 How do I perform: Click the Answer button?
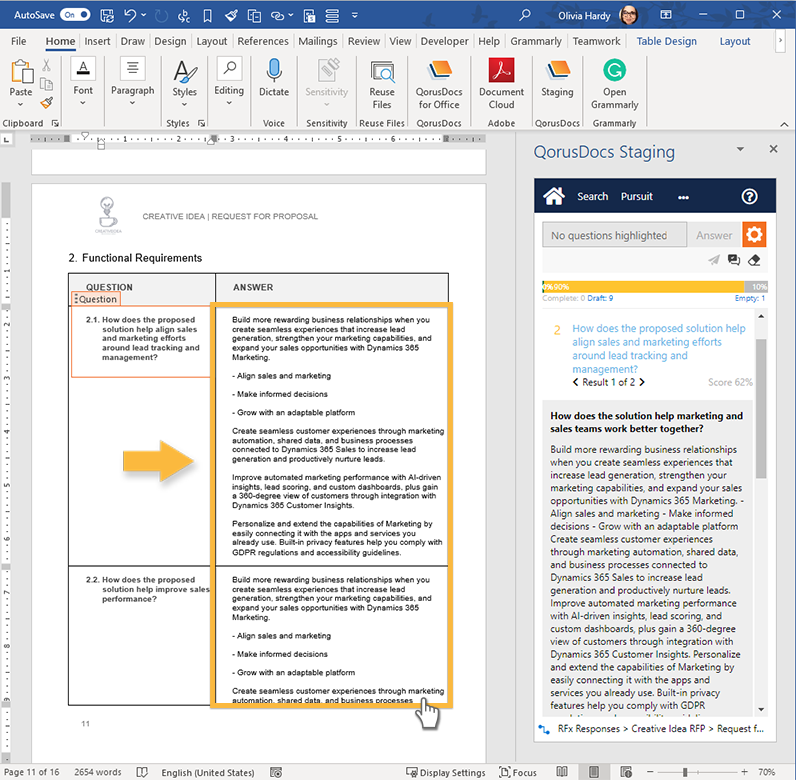coord(714,235)
